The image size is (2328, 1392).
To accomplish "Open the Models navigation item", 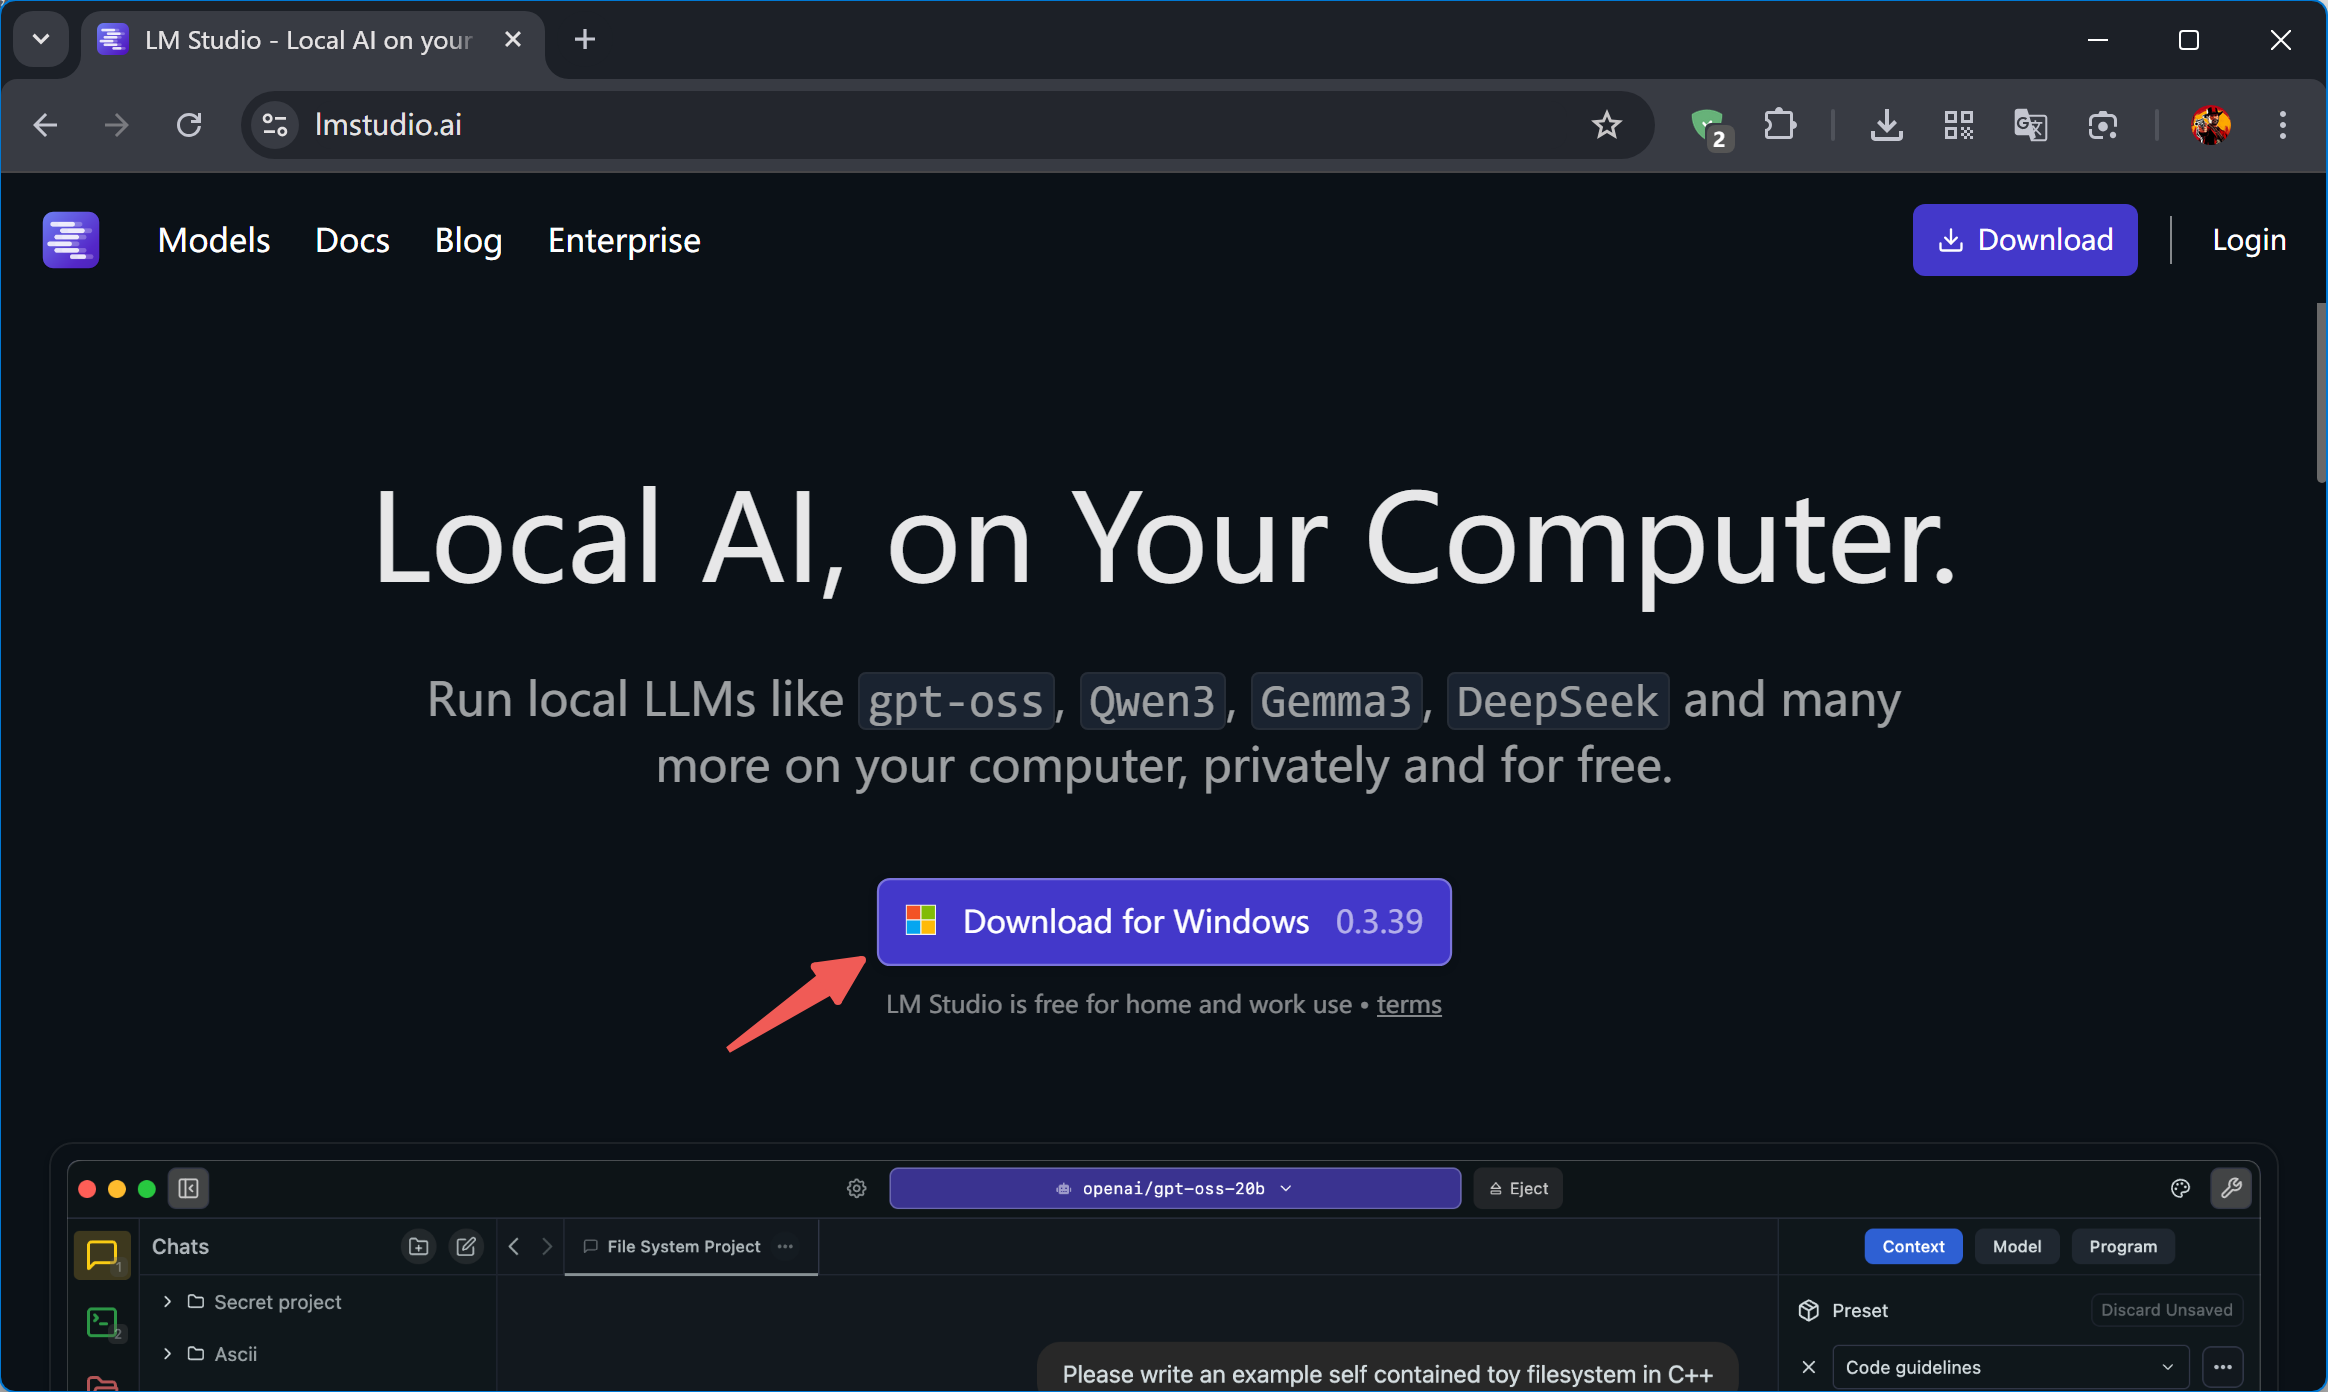I will (214, 240).
